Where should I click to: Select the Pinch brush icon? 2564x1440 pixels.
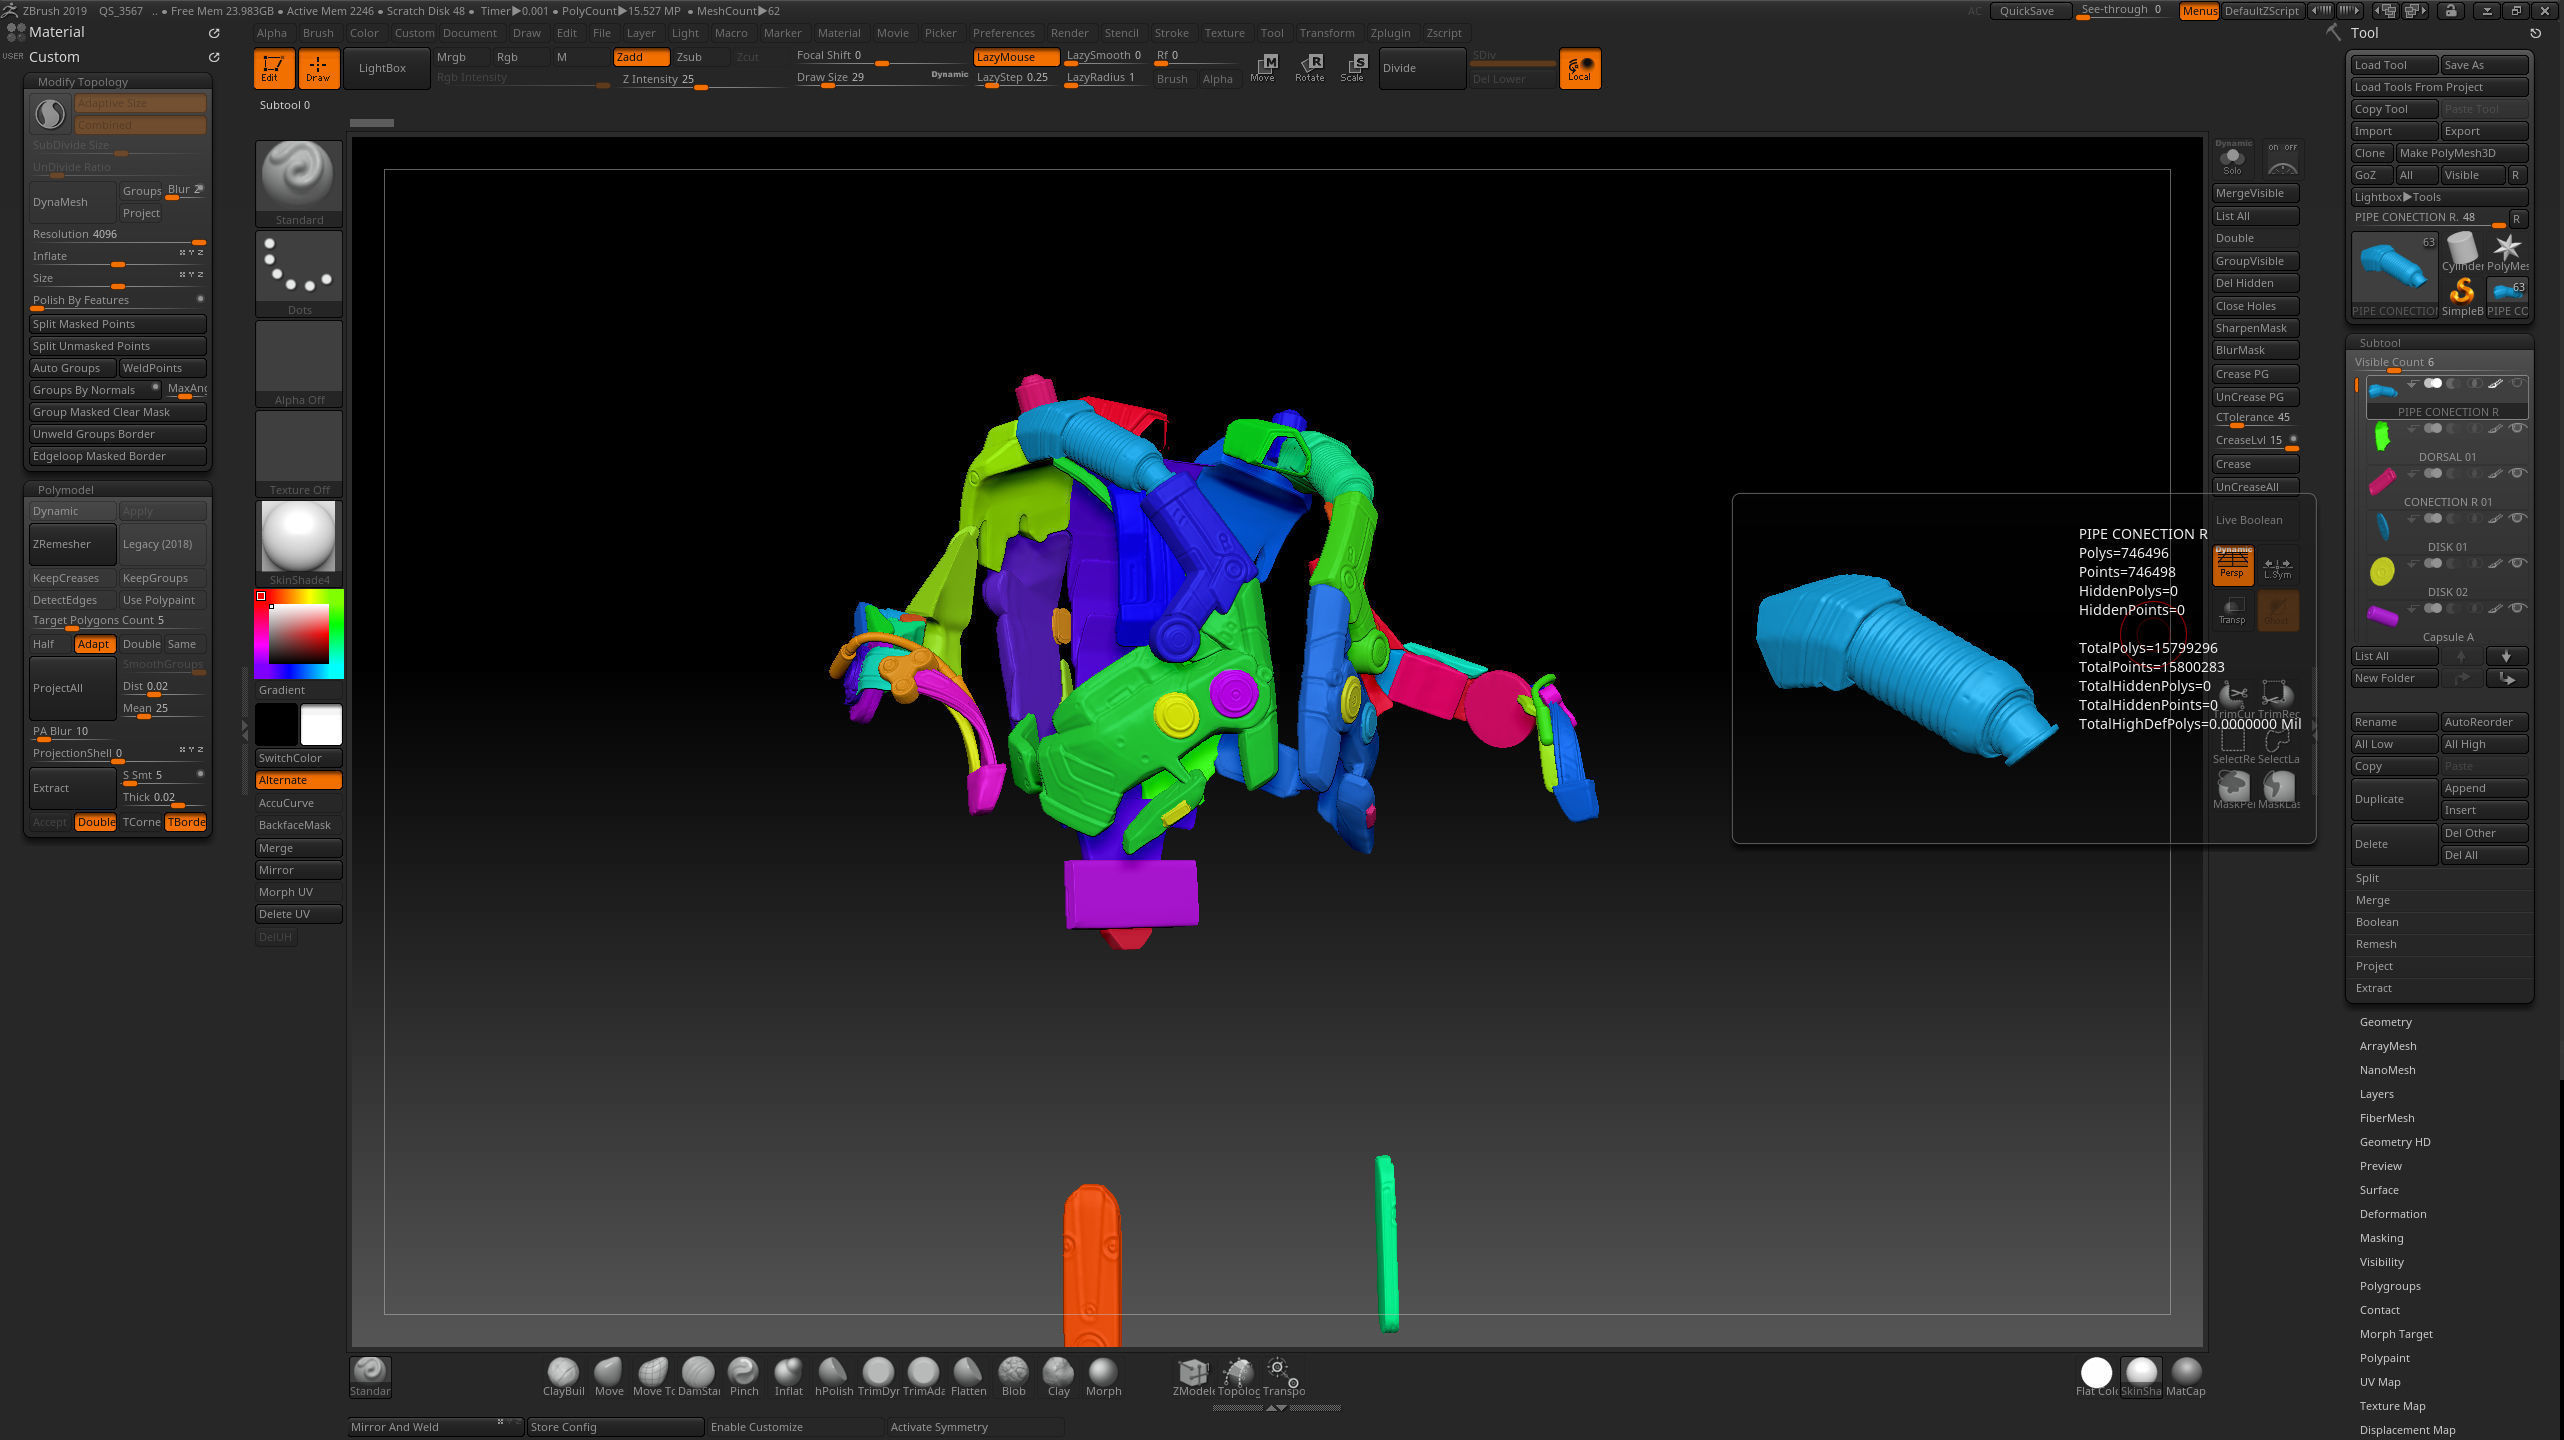[x=743, y=1371]
